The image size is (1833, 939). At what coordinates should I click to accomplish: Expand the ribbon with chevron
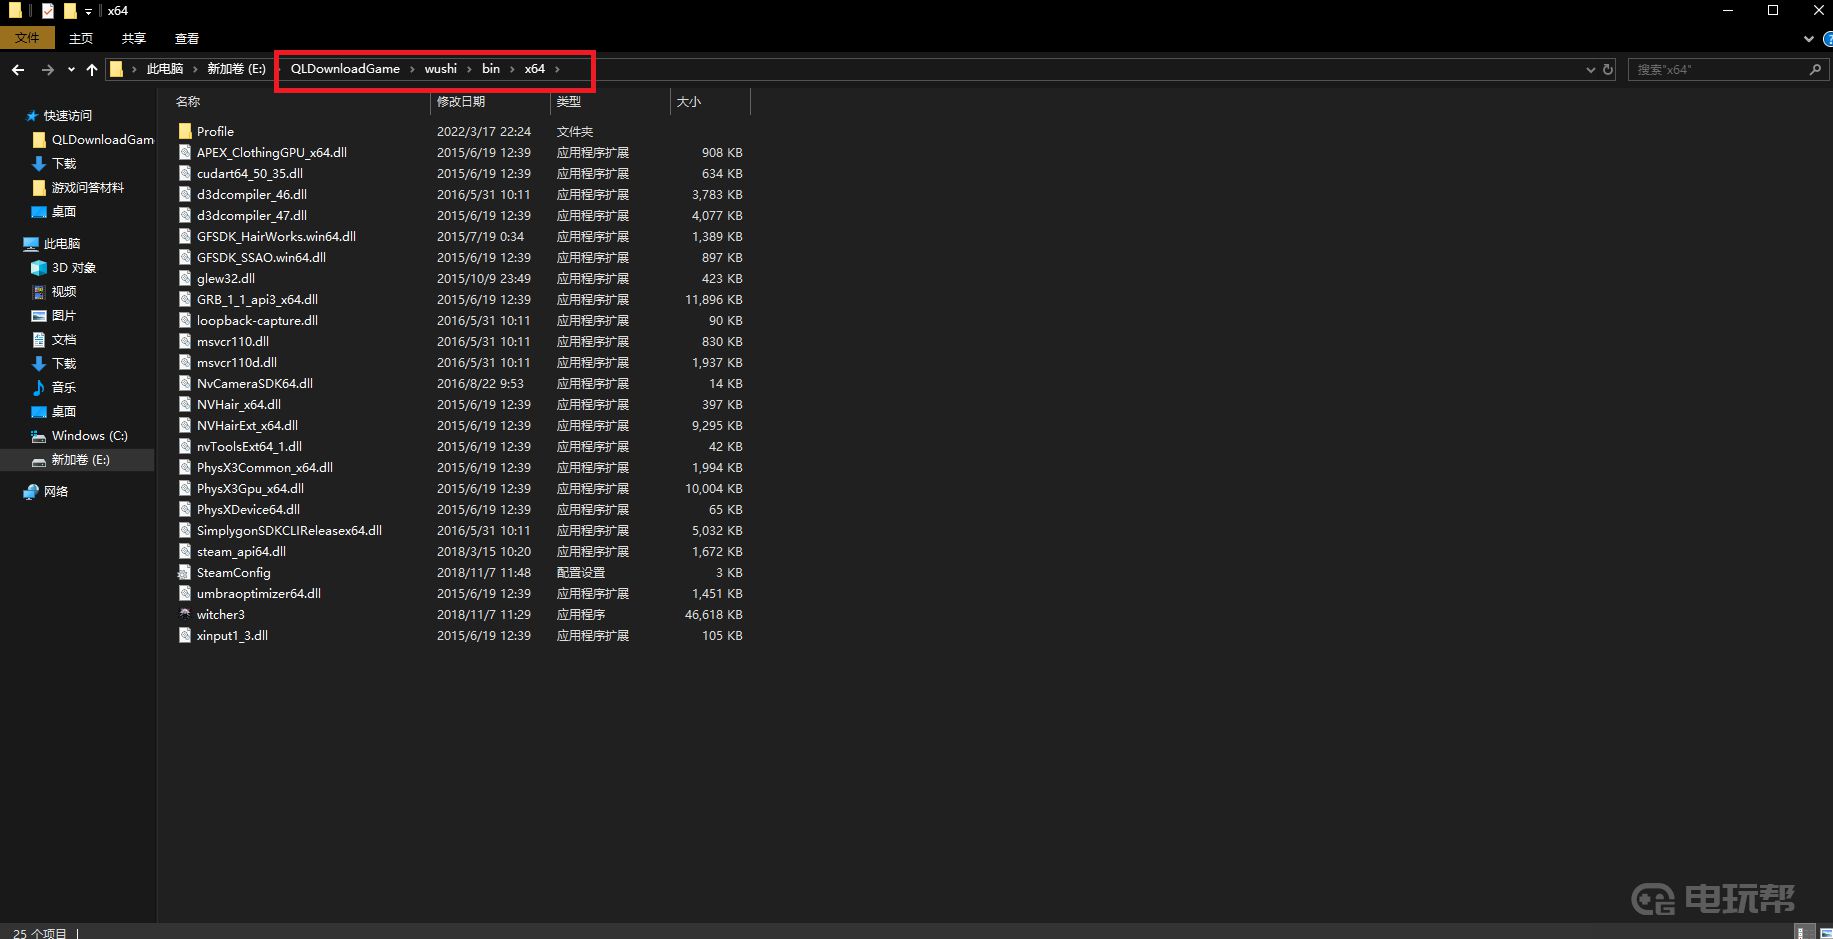[1808, 39]
